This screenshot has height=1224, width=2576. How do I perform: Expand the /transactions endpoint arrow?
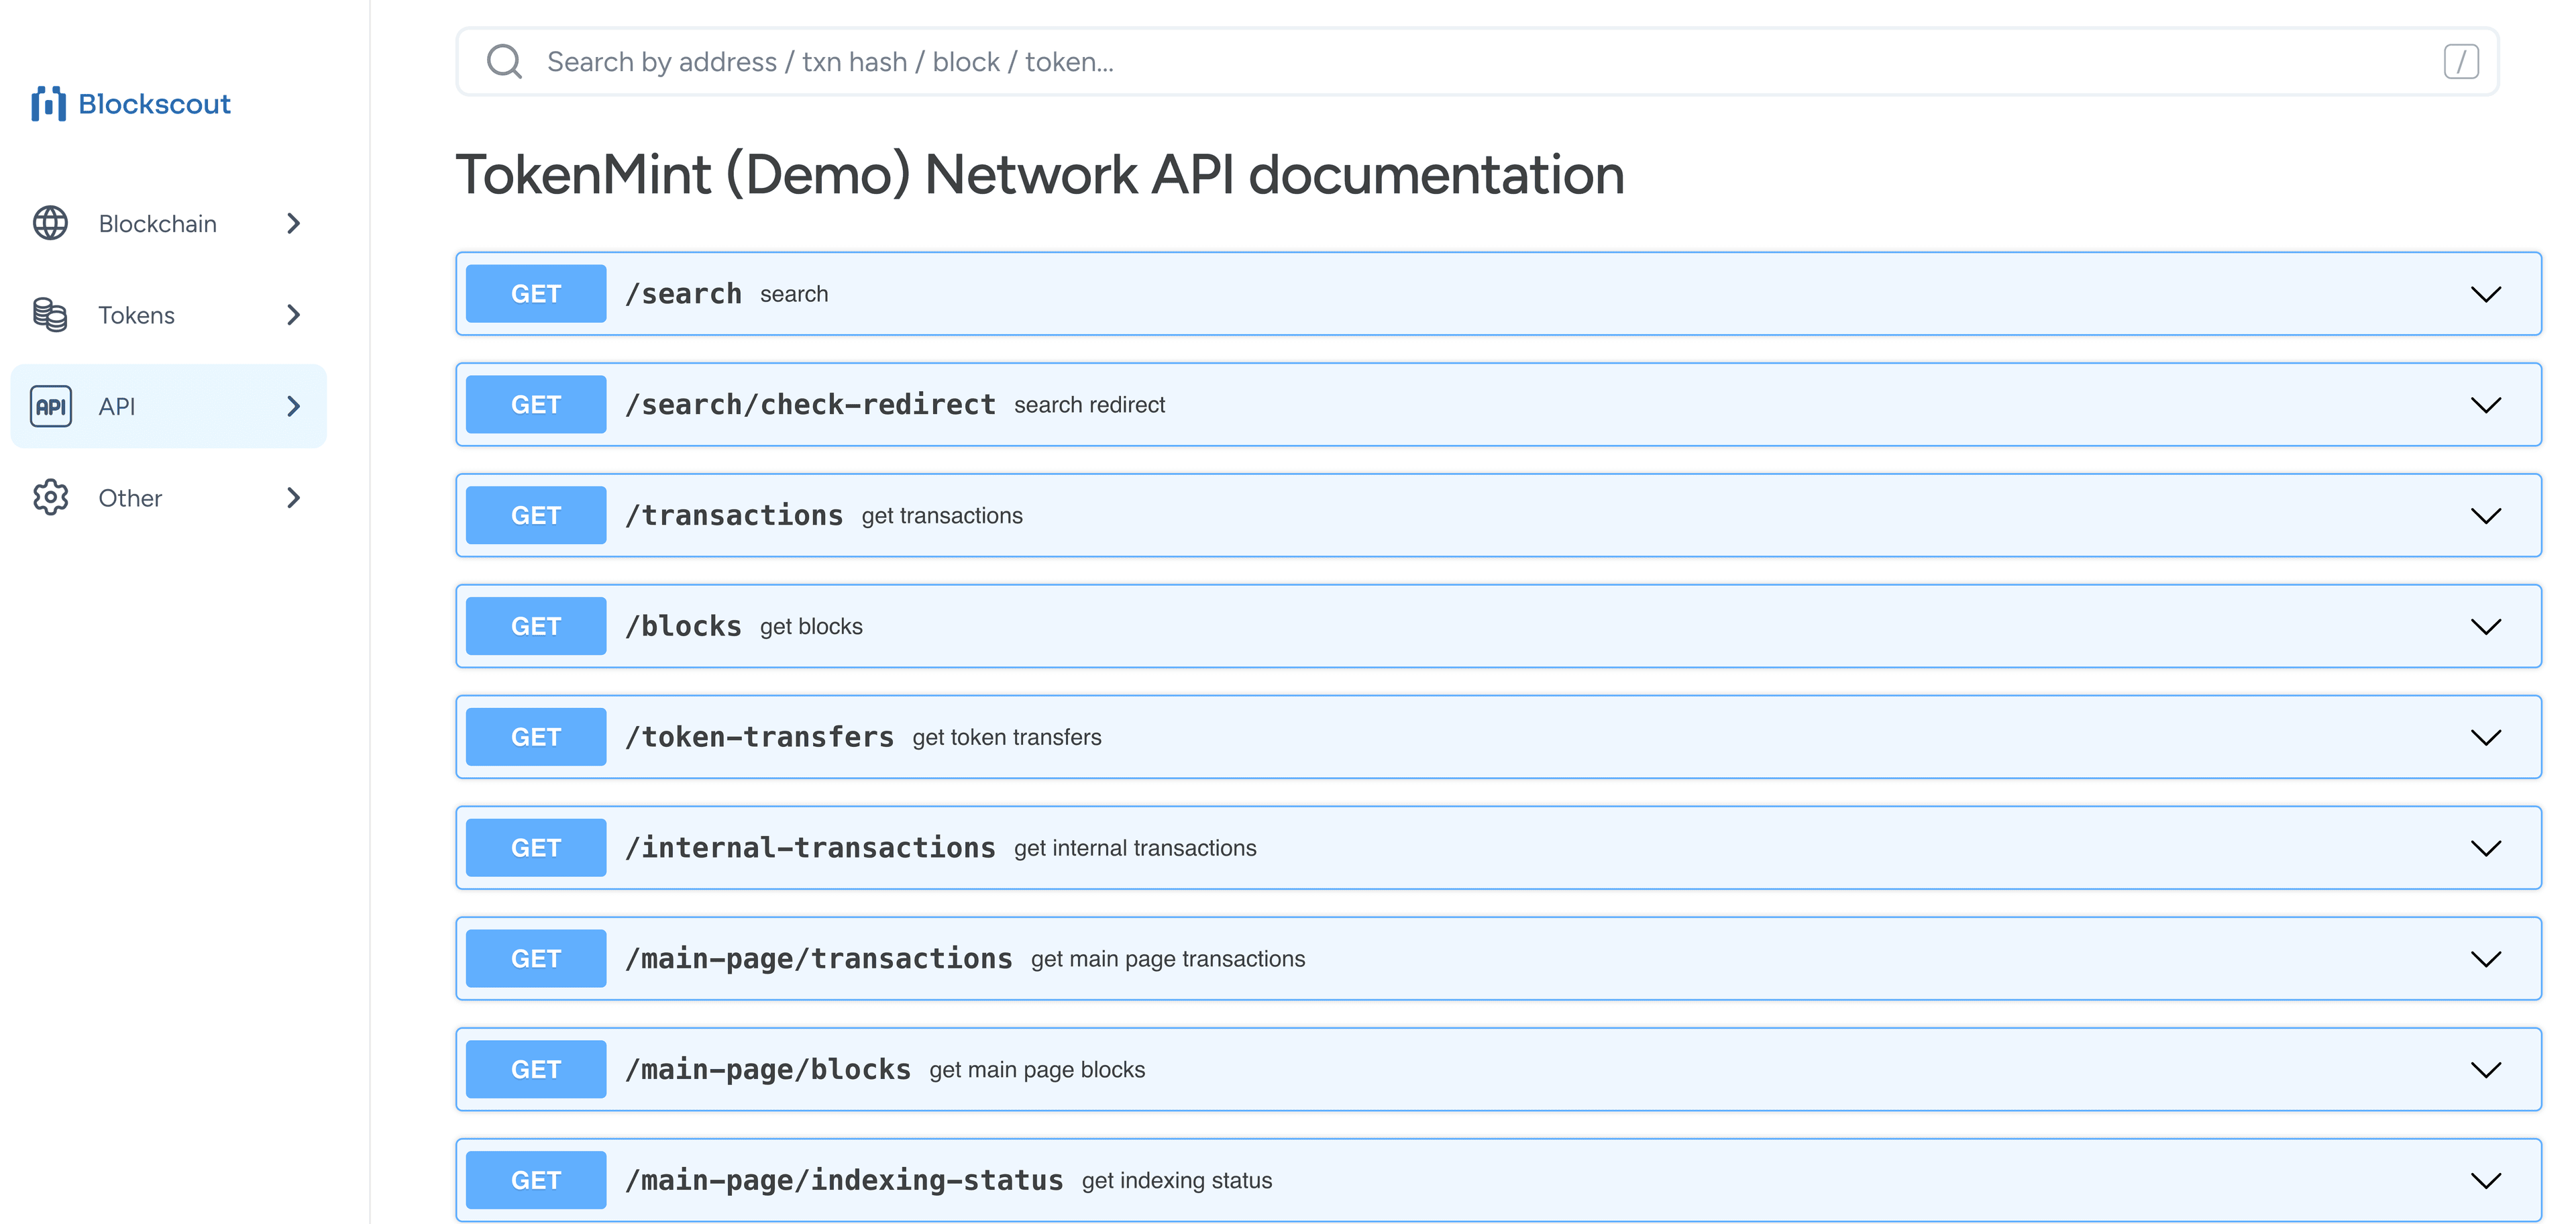2486,516
